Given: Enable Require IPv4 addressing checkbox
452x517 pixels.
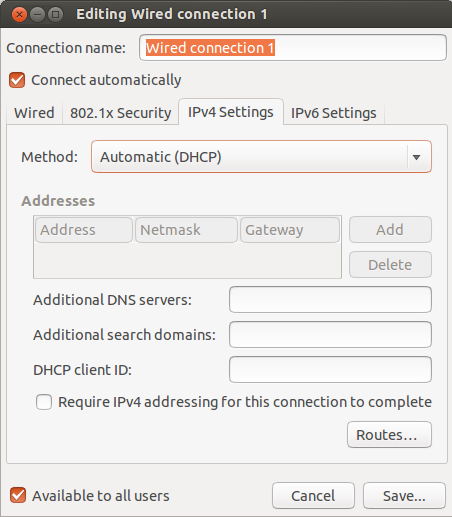Looking at the screenshot, I should (44, 402).
